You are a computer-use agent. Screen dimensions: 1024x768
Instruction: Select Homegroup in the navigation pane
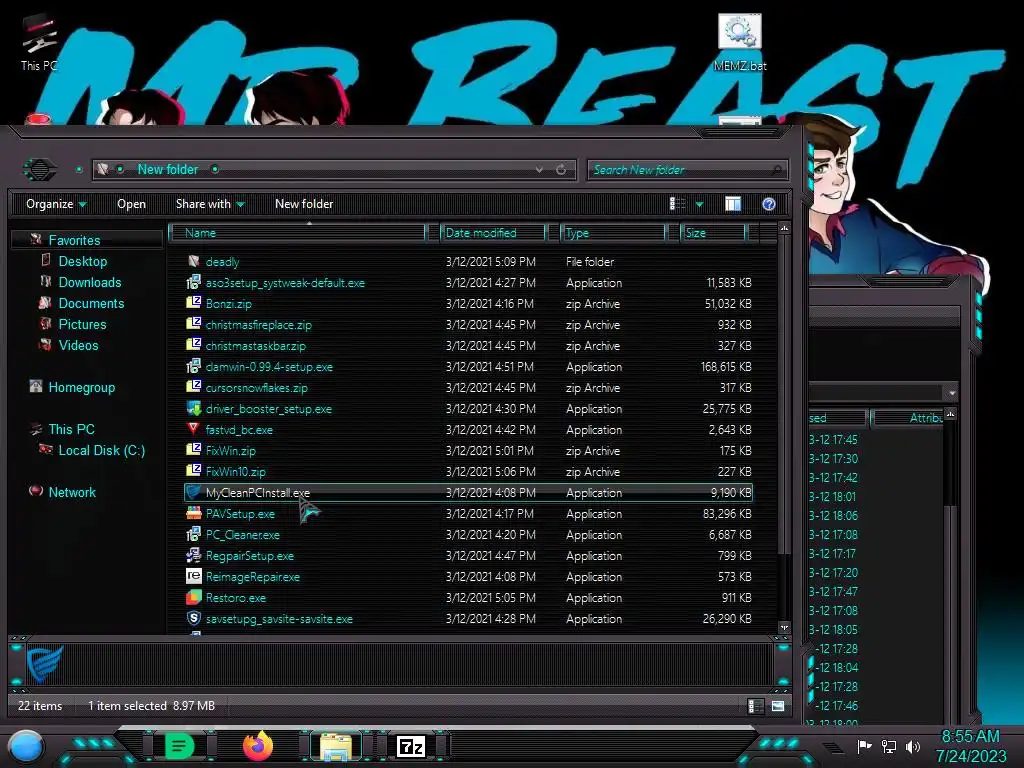(x=81, y=387)
